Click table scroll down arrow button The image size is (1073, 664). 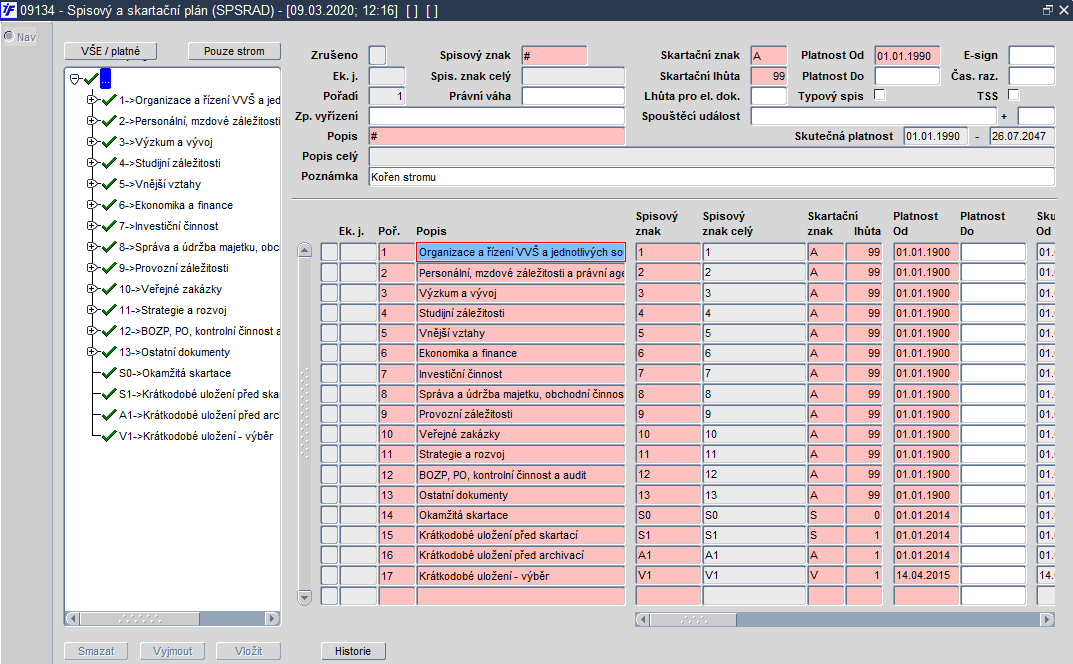point(305,597)
